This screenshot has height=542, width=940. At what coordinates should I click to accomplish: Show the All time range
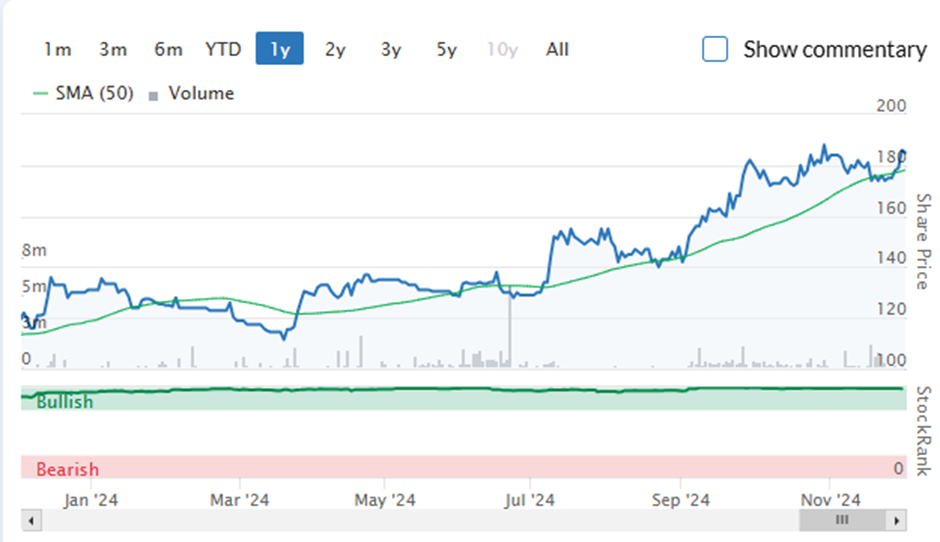(x=557, y=49)
